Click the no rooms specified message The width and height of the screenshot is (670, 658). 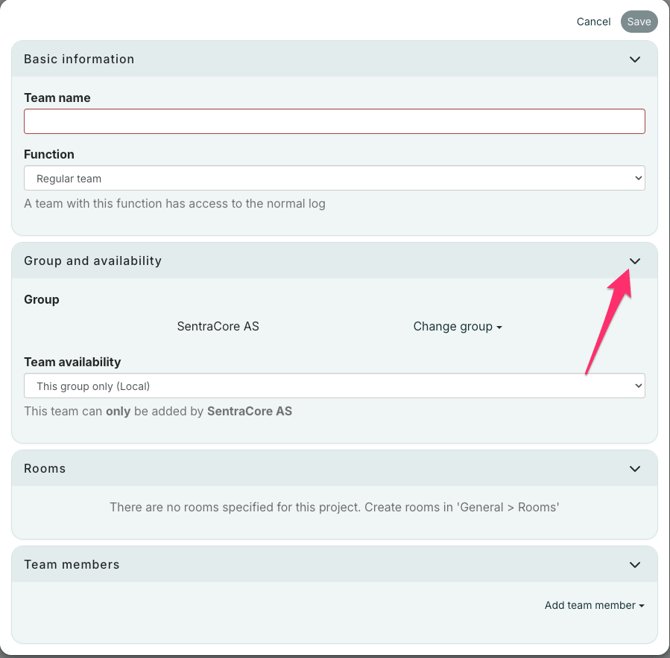coord(334,508)
